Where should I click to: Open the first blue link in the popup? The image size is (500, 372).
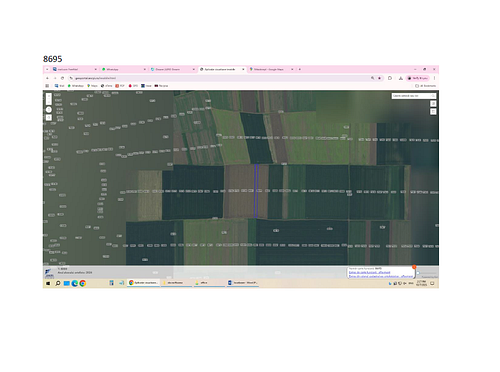[x=369, y=272]
